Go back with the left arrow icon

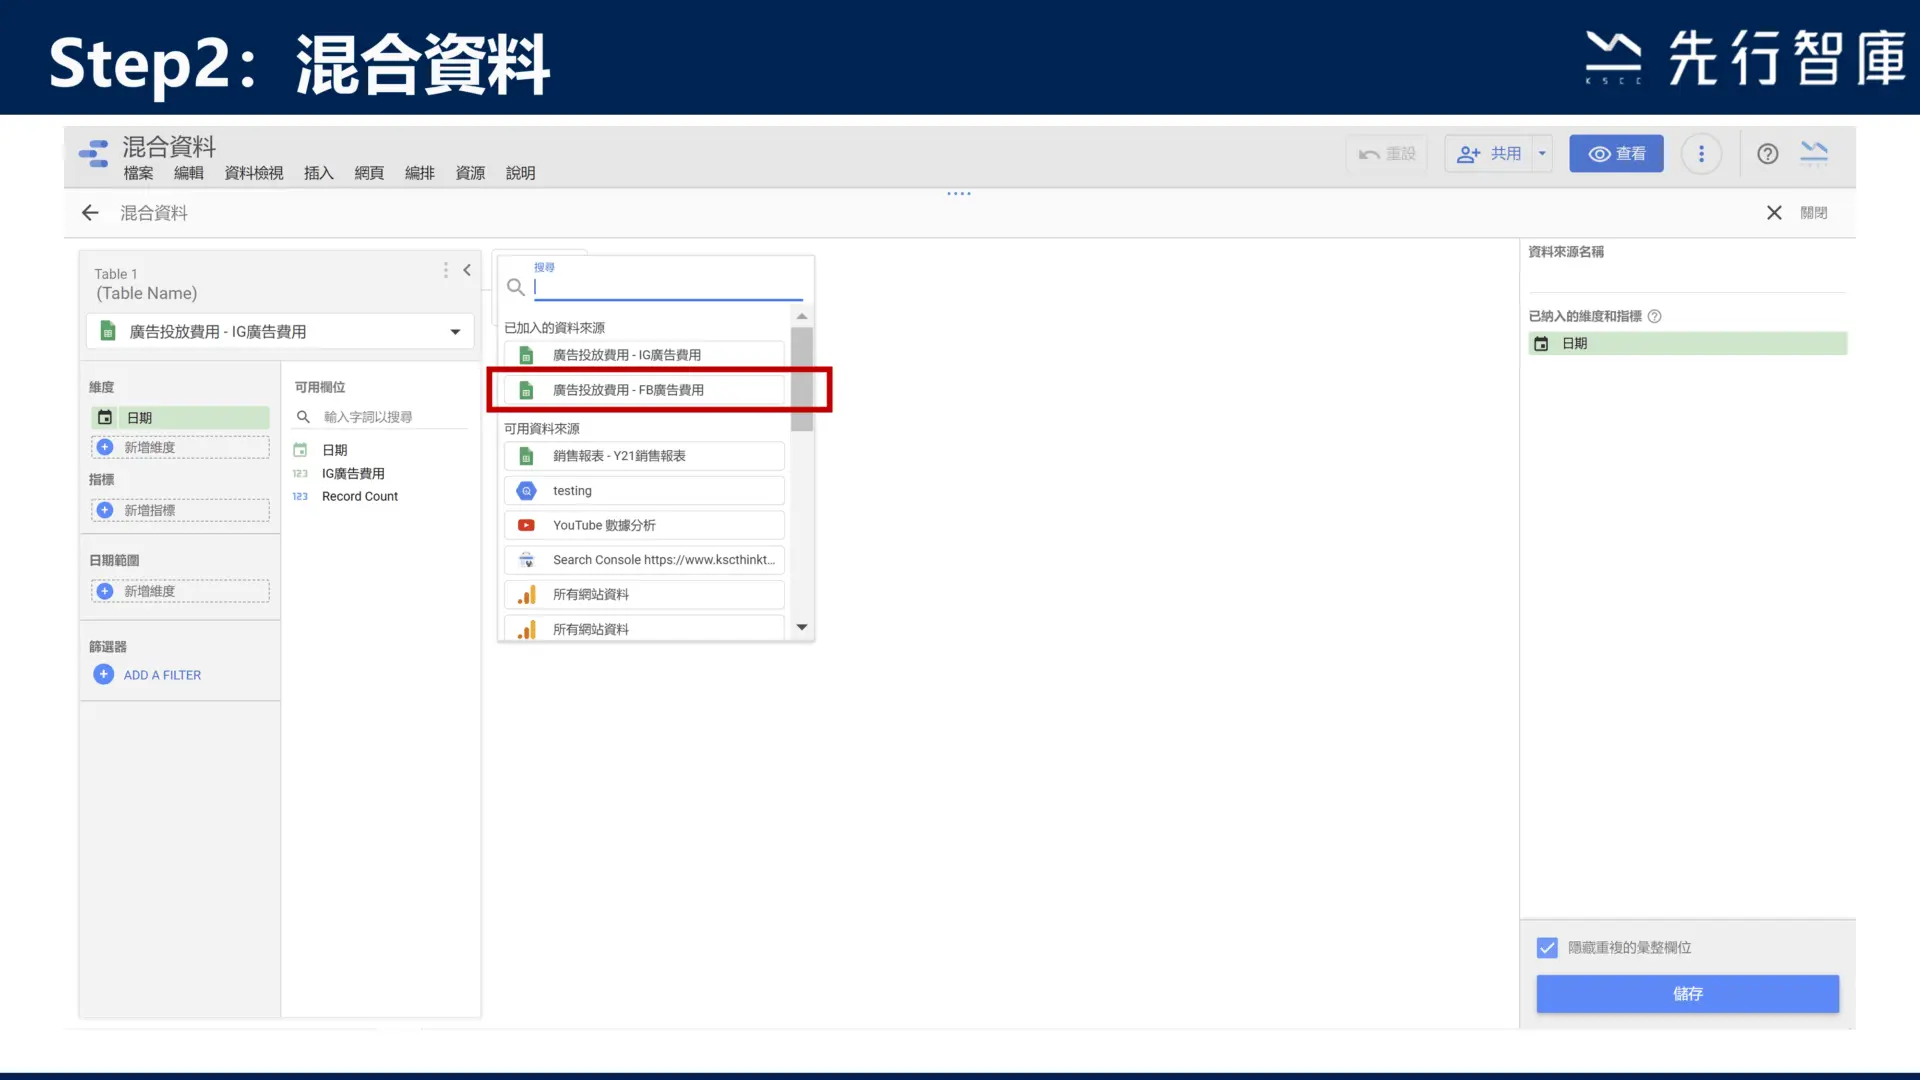(x=90, y=213)
